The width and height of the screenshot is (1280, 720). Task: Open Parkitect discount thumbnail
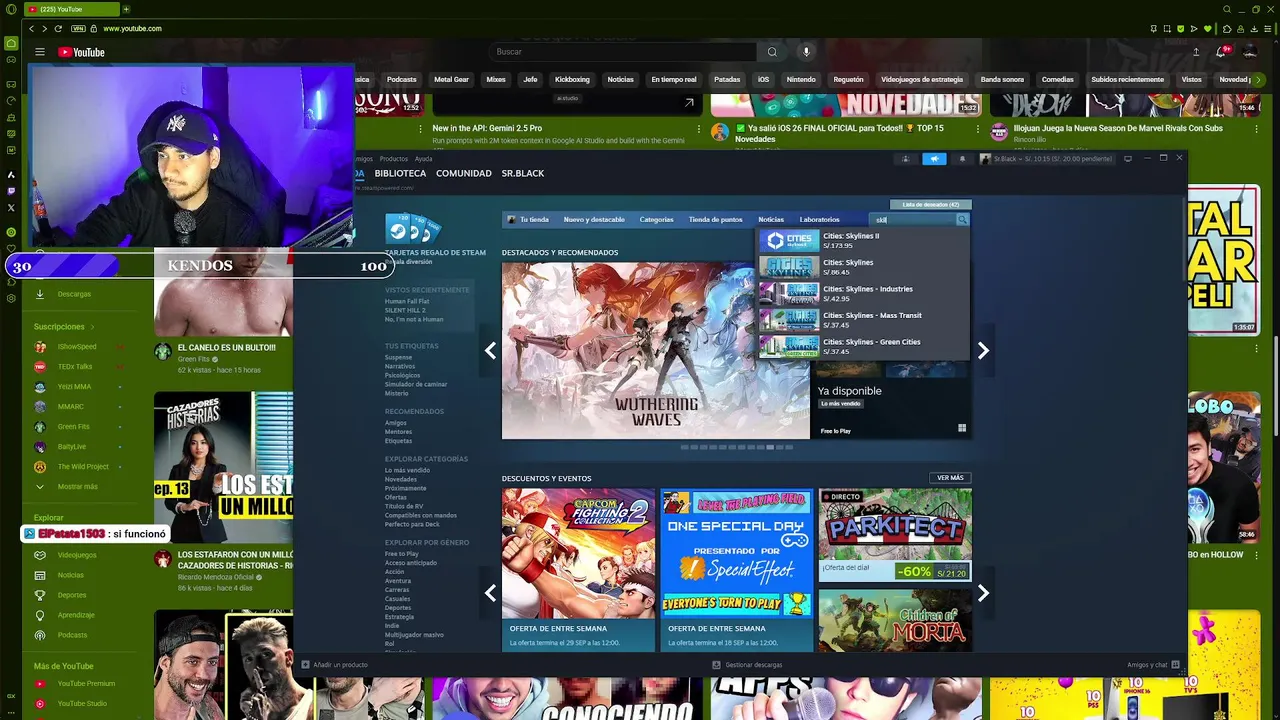click(895, 535)
